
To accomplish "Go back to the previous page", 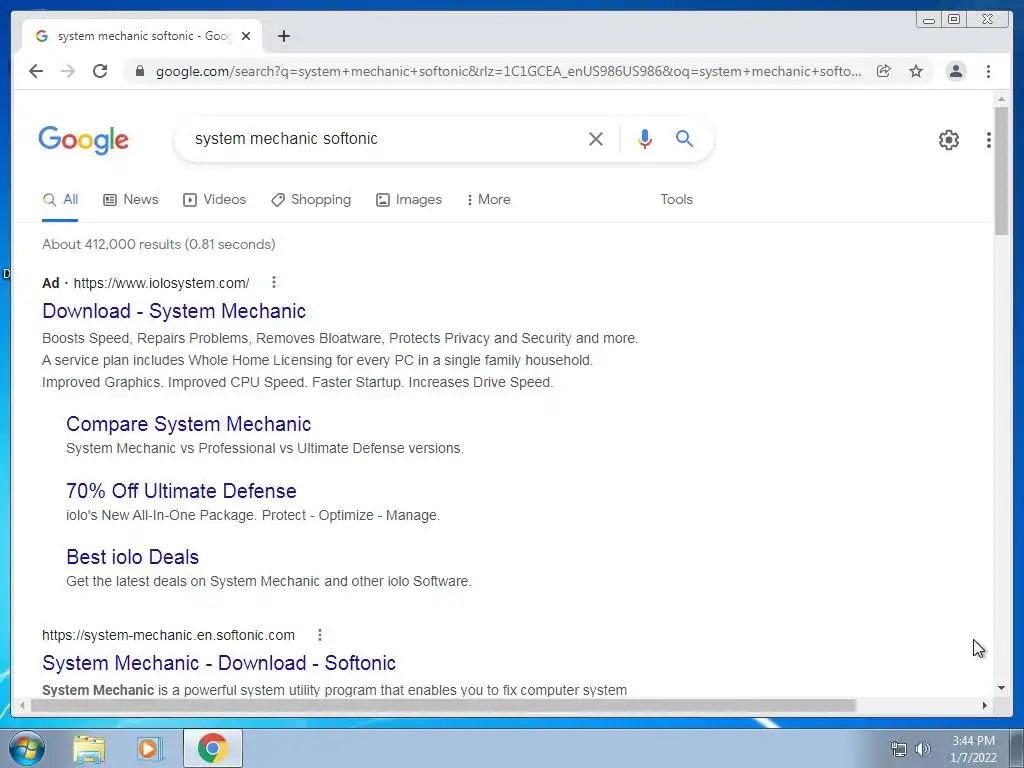I will point(36,71).
